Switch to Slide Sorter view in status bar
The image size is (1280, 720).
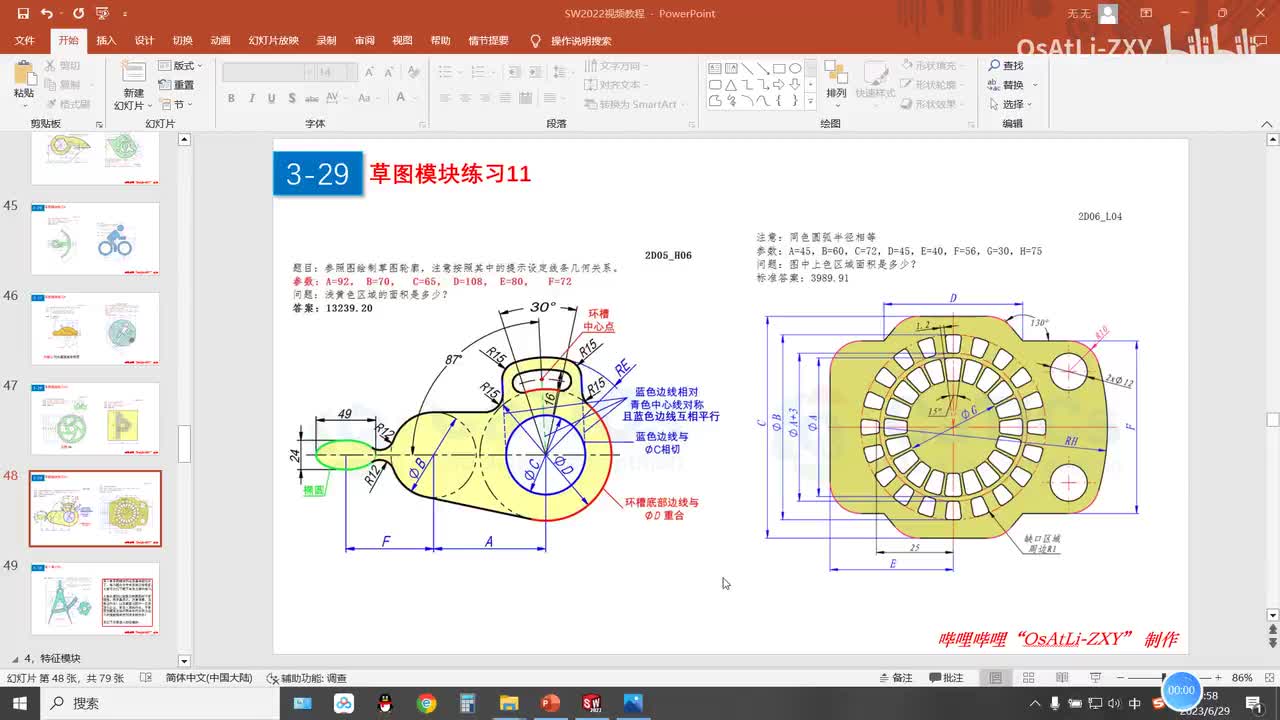1029,678
